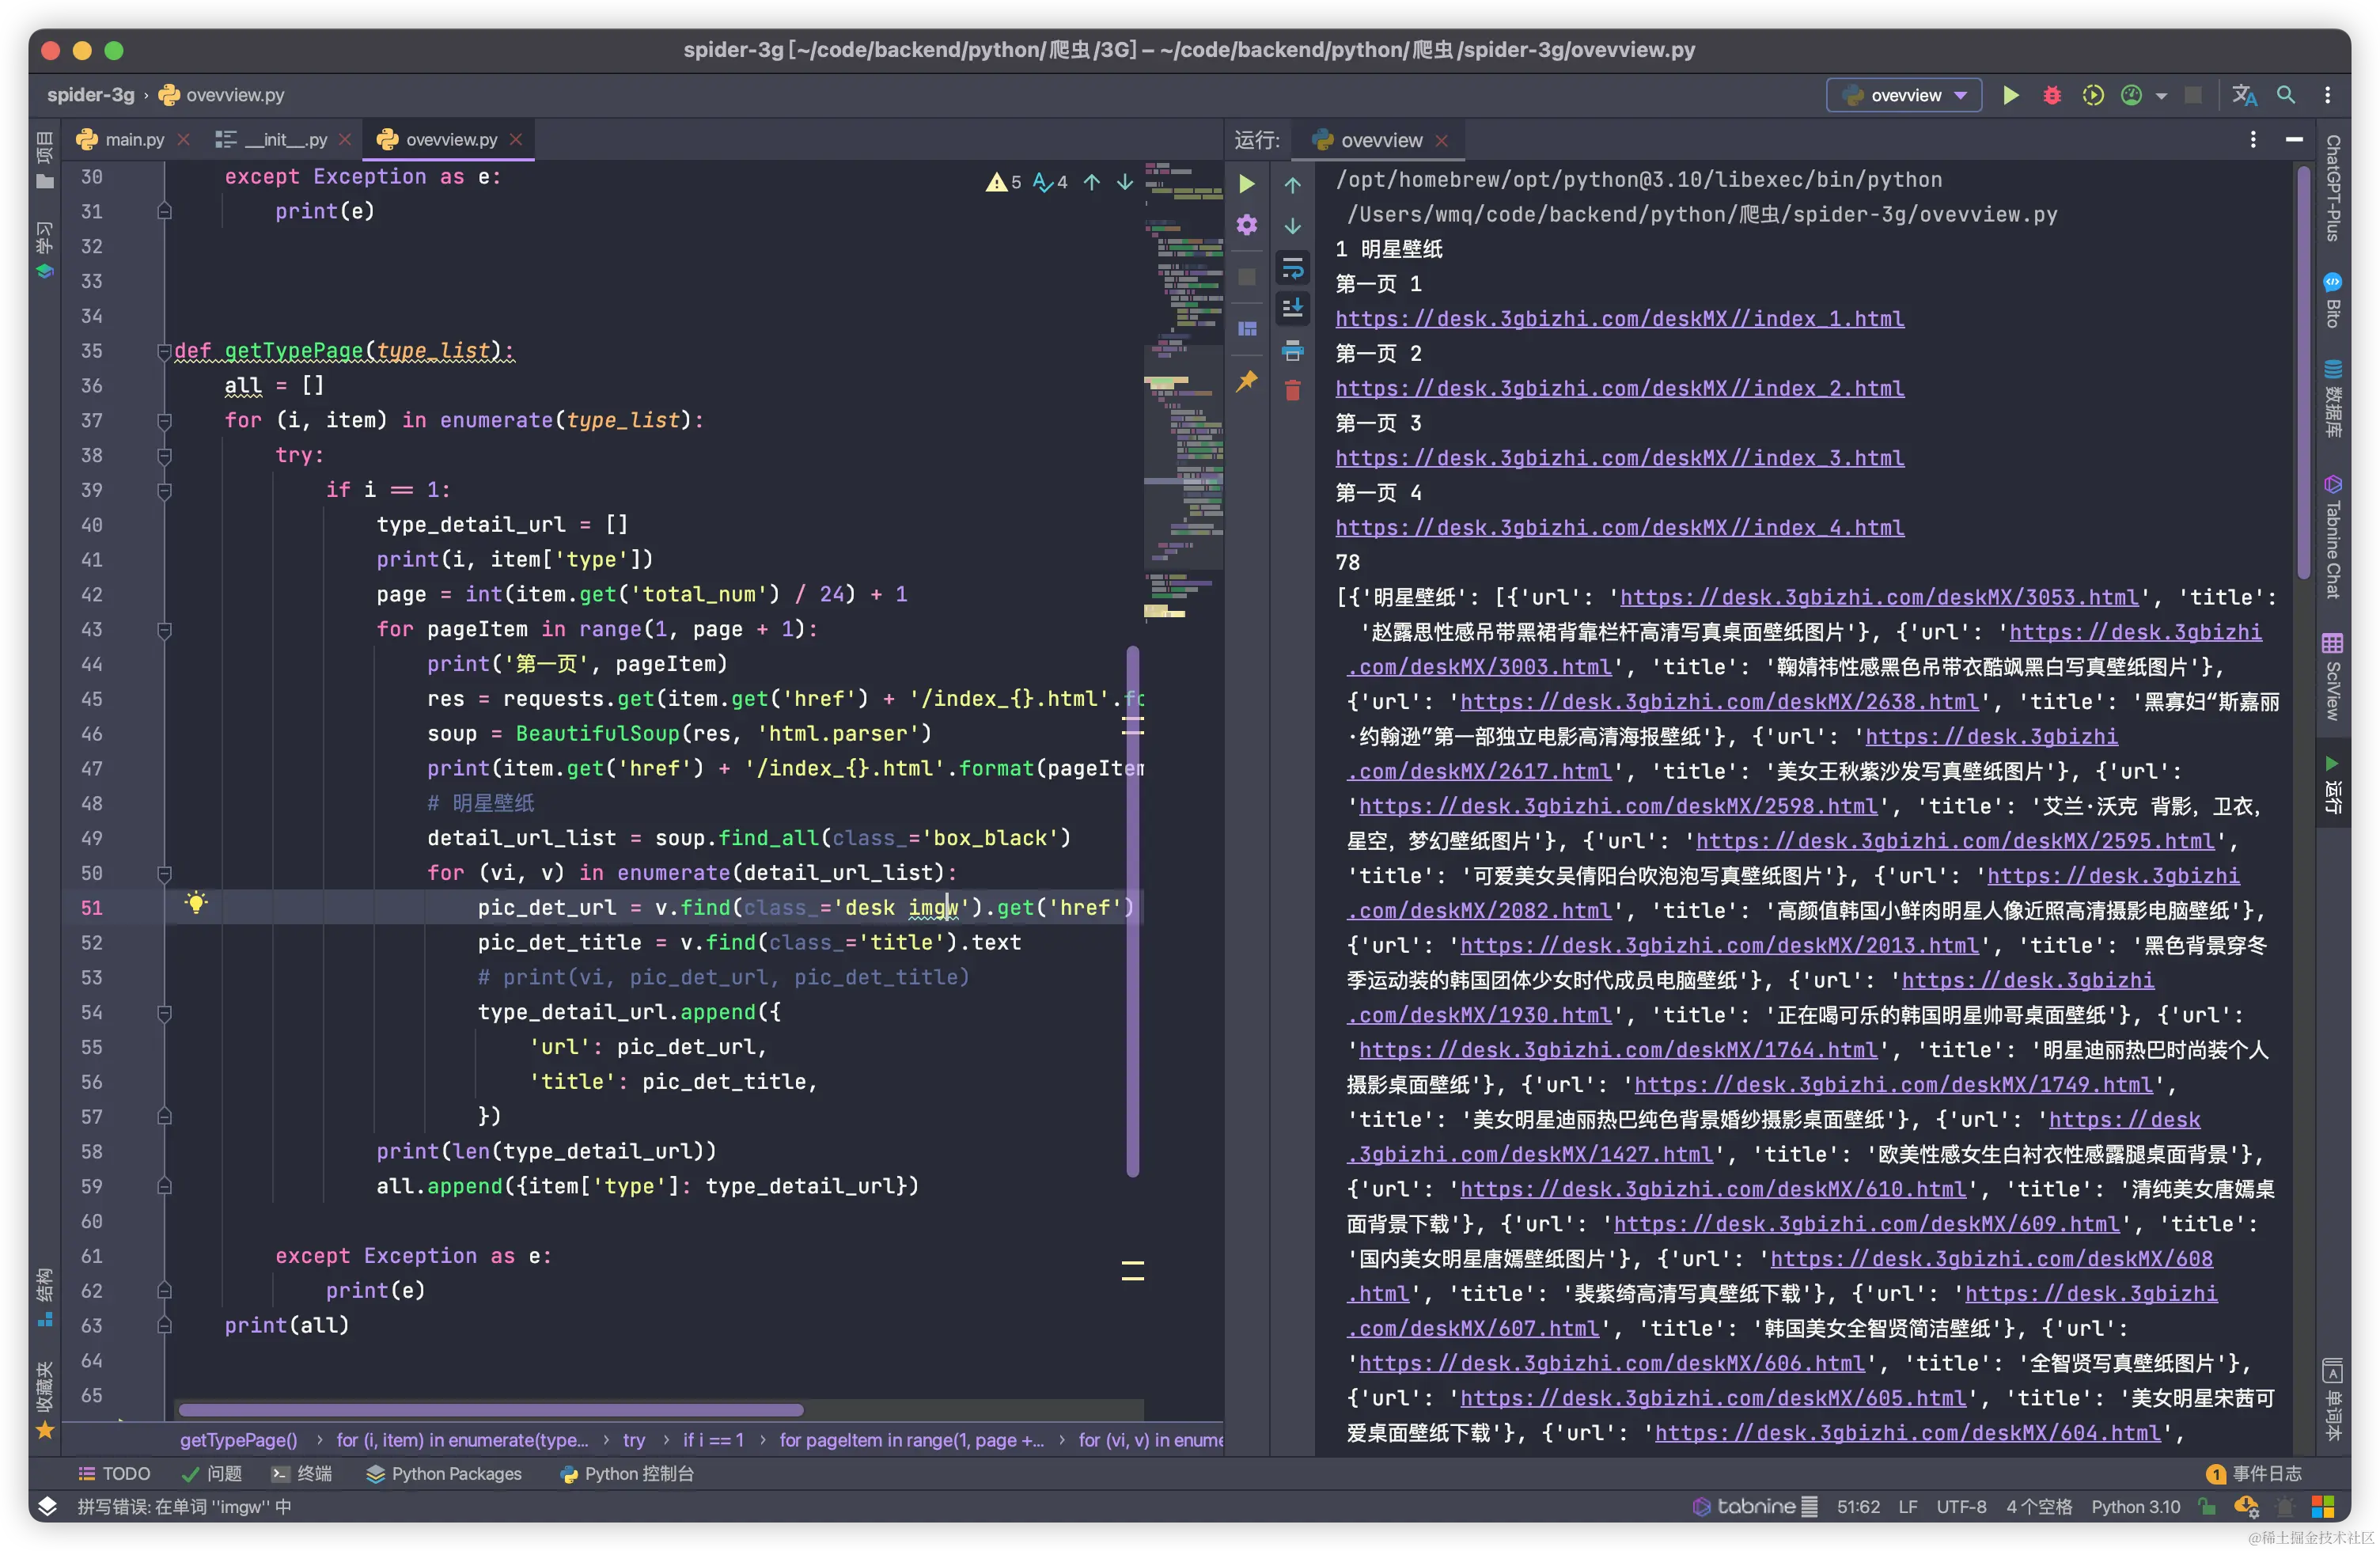Start debugging with the bug icon
Image resolution: width=2380 pixels, height=1551 pixels.
(2051, 95)
